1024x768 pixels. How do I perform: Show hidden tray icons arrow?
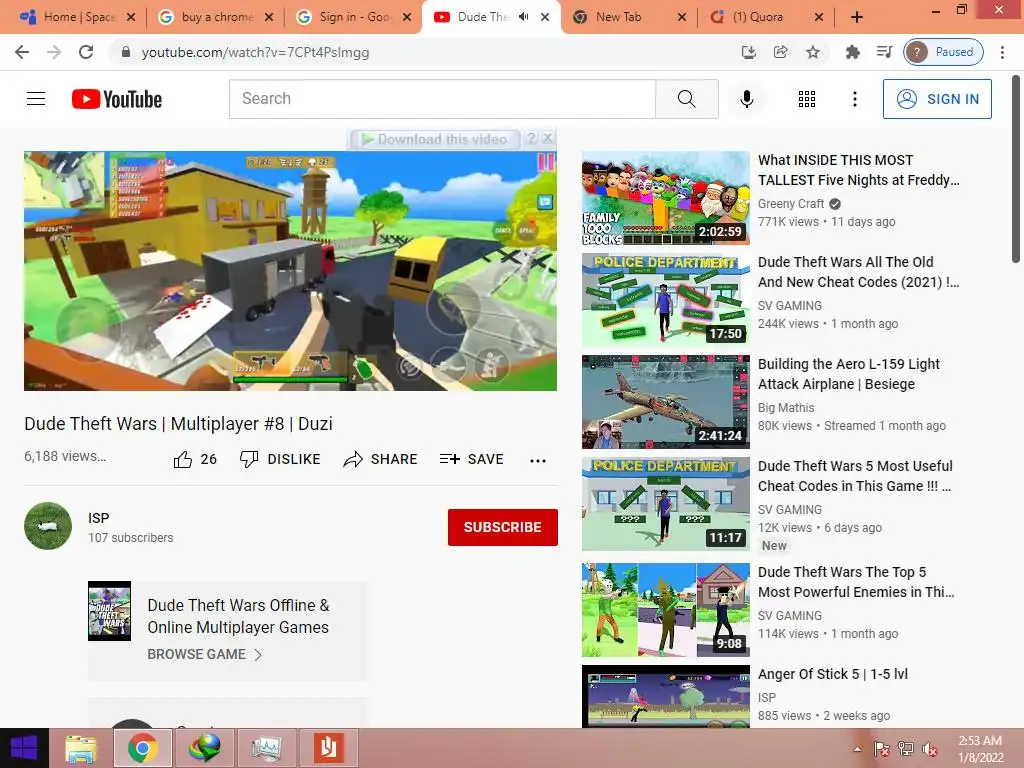pyautogui.click(x=857, y=749)
